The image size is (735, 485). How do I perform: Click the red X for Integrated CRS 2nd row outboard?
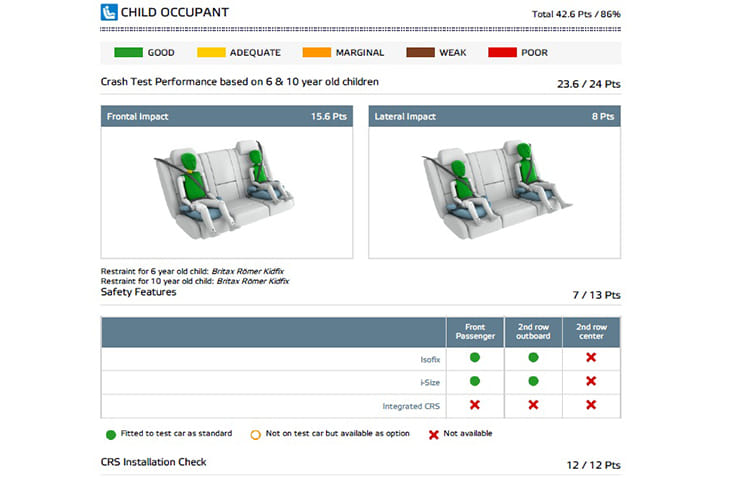tap(533, 405)
